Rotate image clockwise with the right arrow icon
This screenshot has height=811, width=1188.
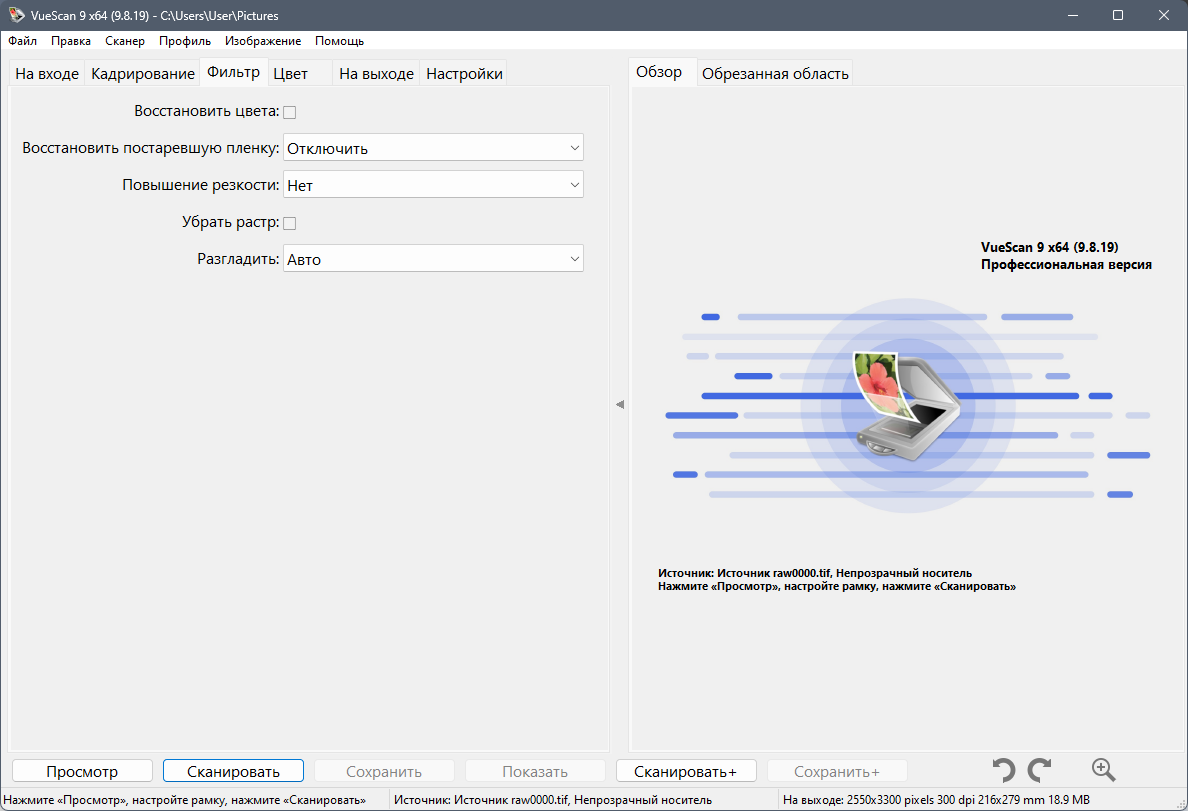[x=1040, y=770]
